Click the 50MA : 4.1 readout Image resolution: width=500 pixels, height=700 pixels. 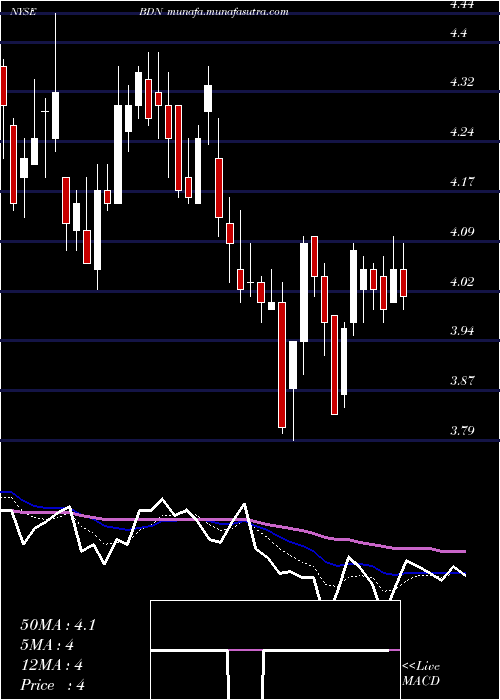[x=58, y=625]
